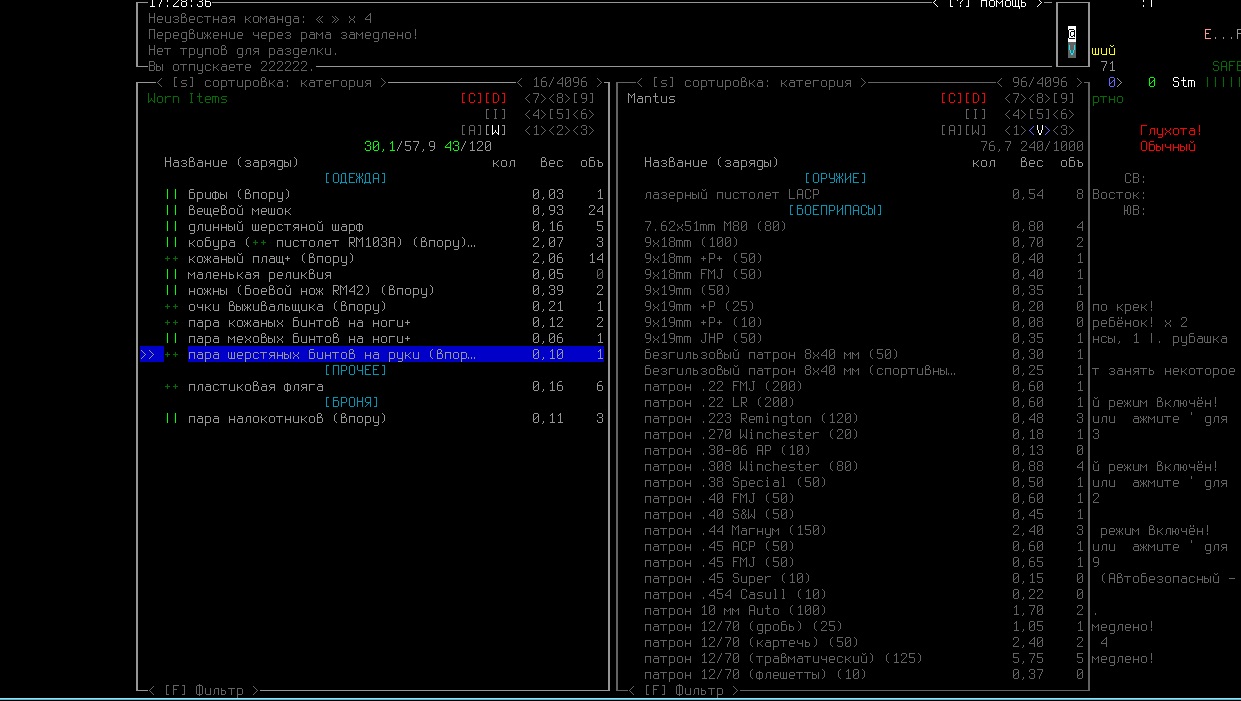Select патрон .22 LR (200) row
The image size is (1241, 701).
tap(864, 403)
